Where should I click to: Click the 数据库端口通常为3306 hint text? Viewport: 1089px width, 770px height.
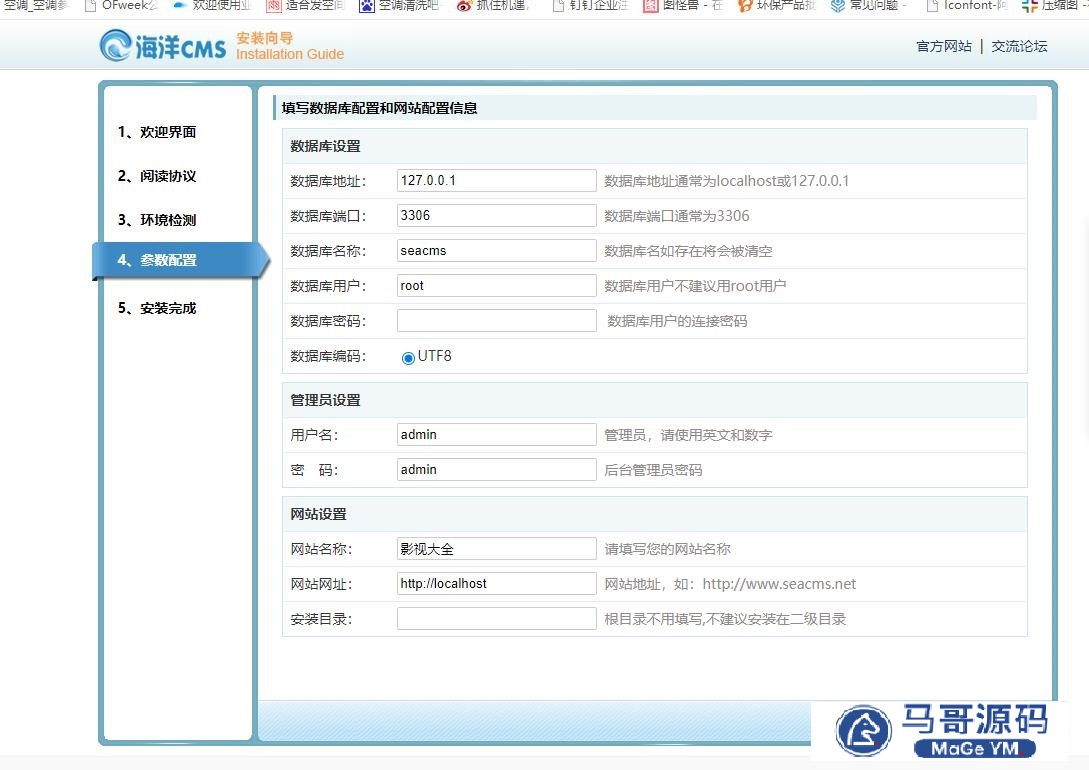click(676, 216)
